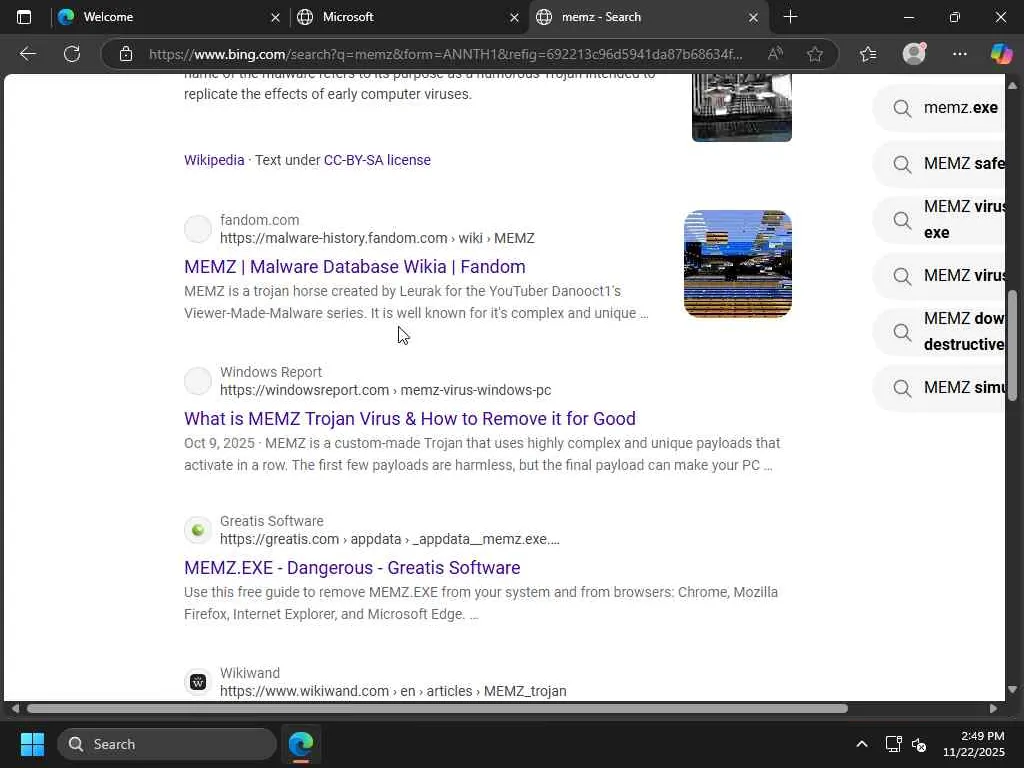Search related query MEMZ safe
Screen dimensions: 1024x768
[x=939, y=163]
